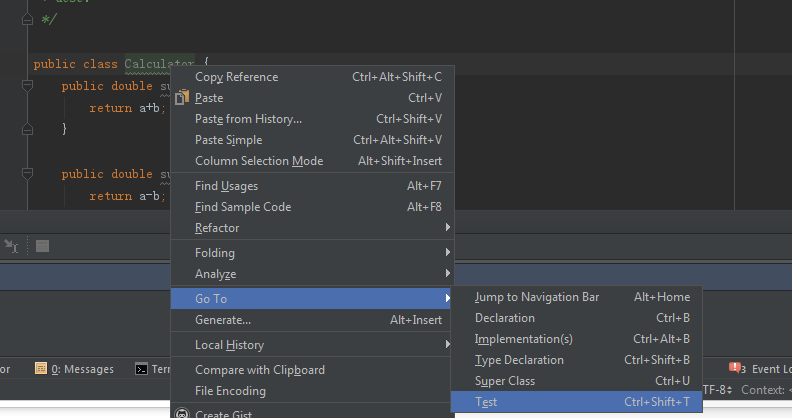The width and height of the screenshot is (792, 418).
Task: Open the Terminal tool window icon
Action: pyautogui.click(x=143, y=369)
